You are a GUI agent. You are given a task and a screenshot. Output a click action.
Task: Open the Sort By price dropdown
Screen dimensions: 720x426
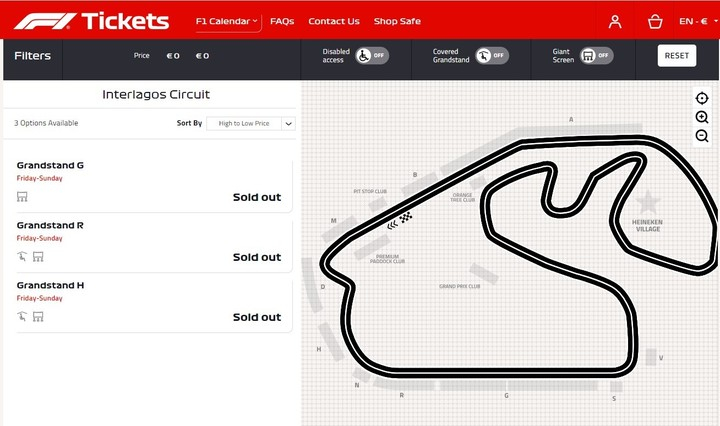(x=251, y=123)
